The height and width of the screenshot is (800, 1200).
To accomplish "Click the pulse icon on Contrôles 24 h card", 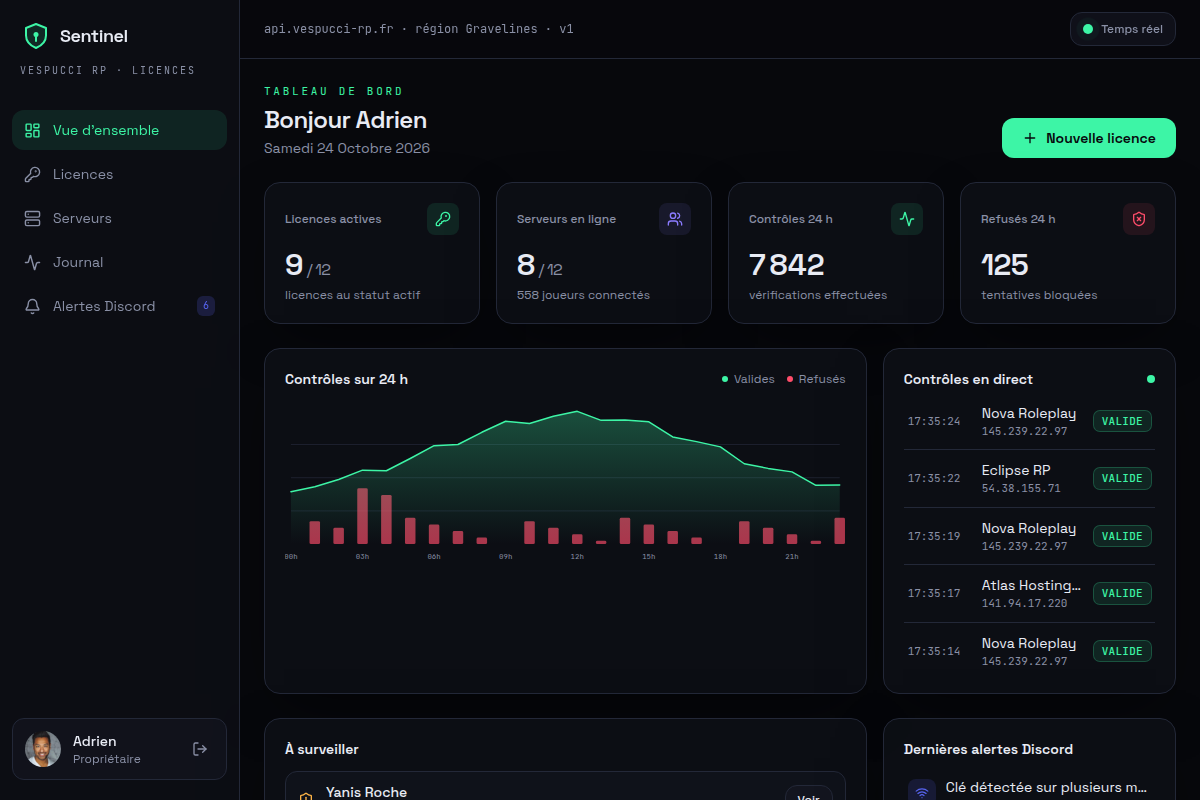I will tap(907, 219).
